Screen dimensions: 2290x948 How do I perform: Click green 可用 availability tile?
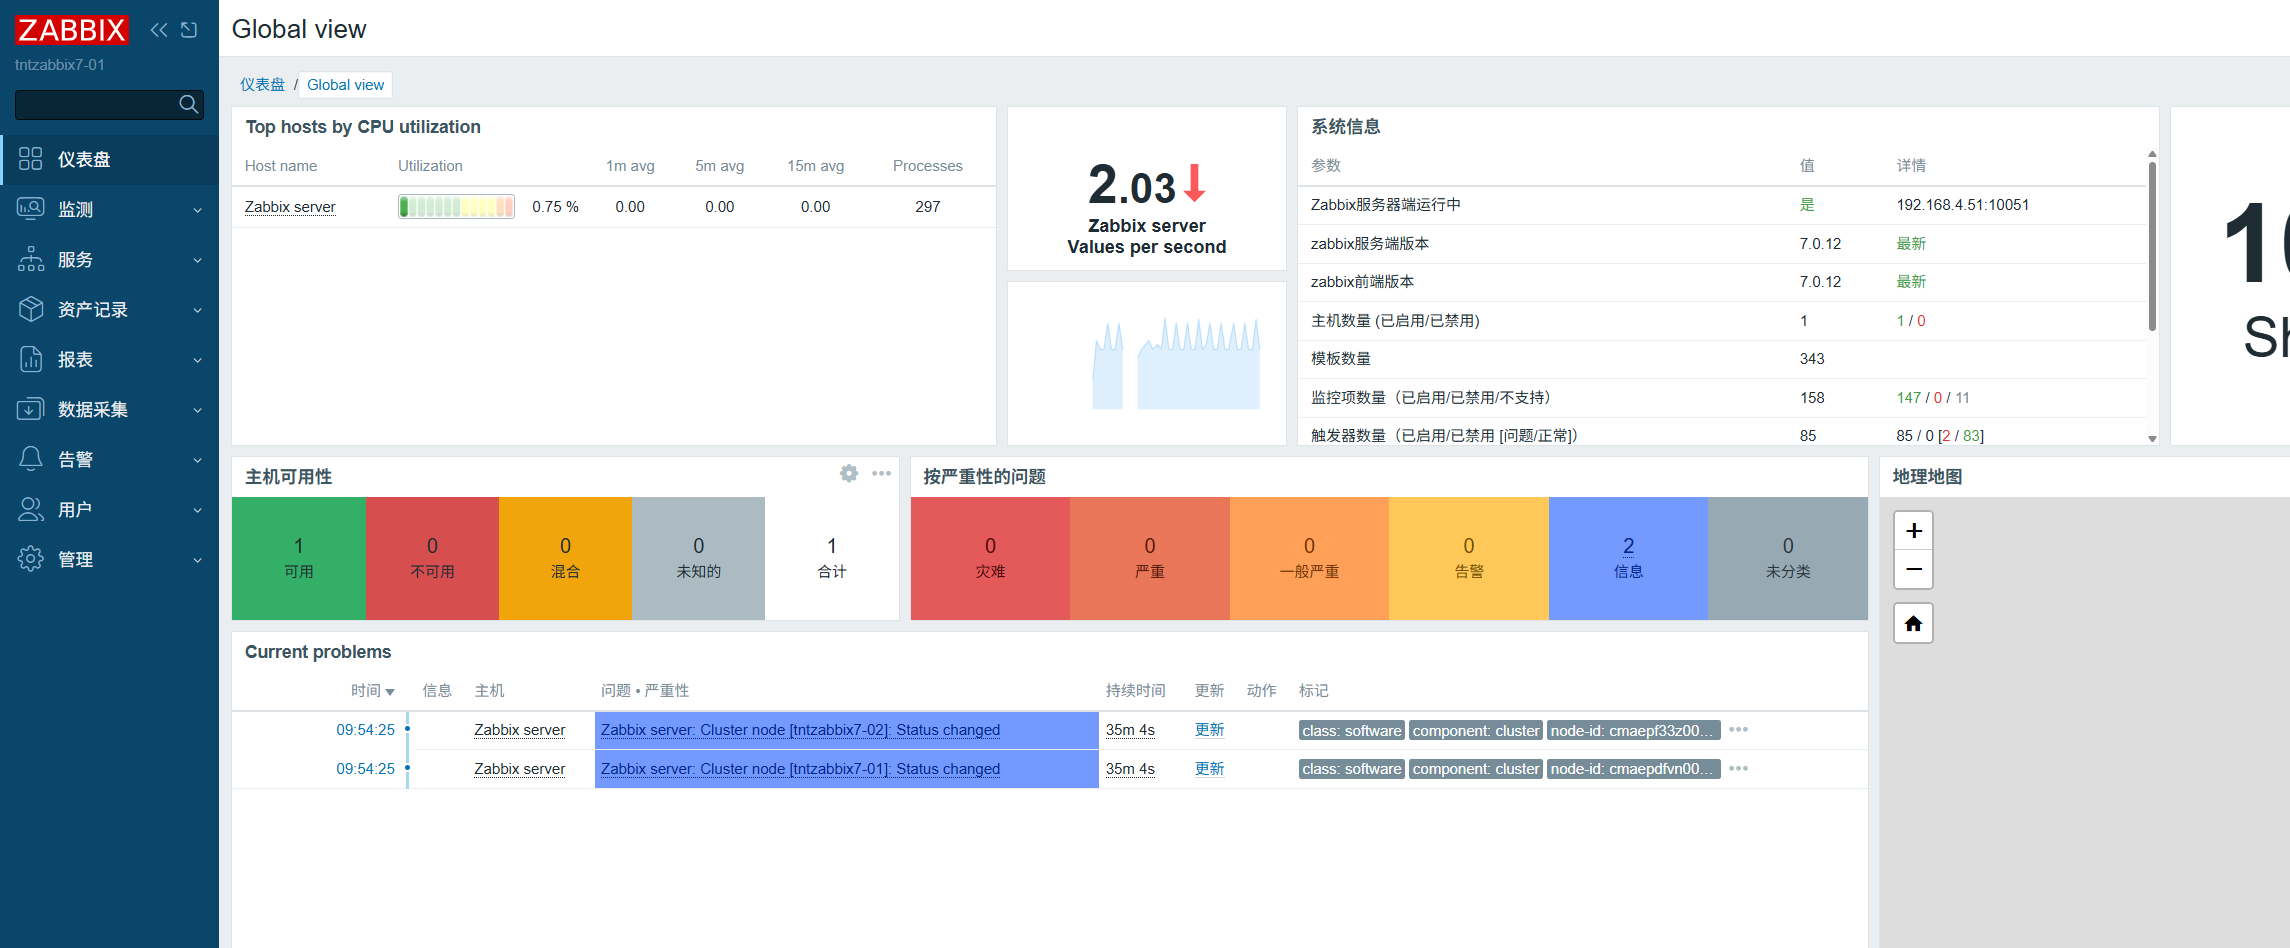[x=298, y=558]
